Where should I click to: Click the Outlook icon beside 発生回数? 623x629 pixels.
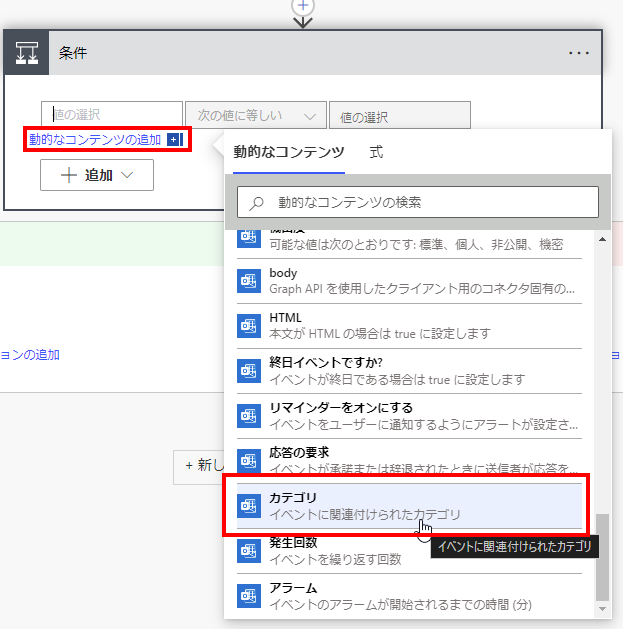249,551
